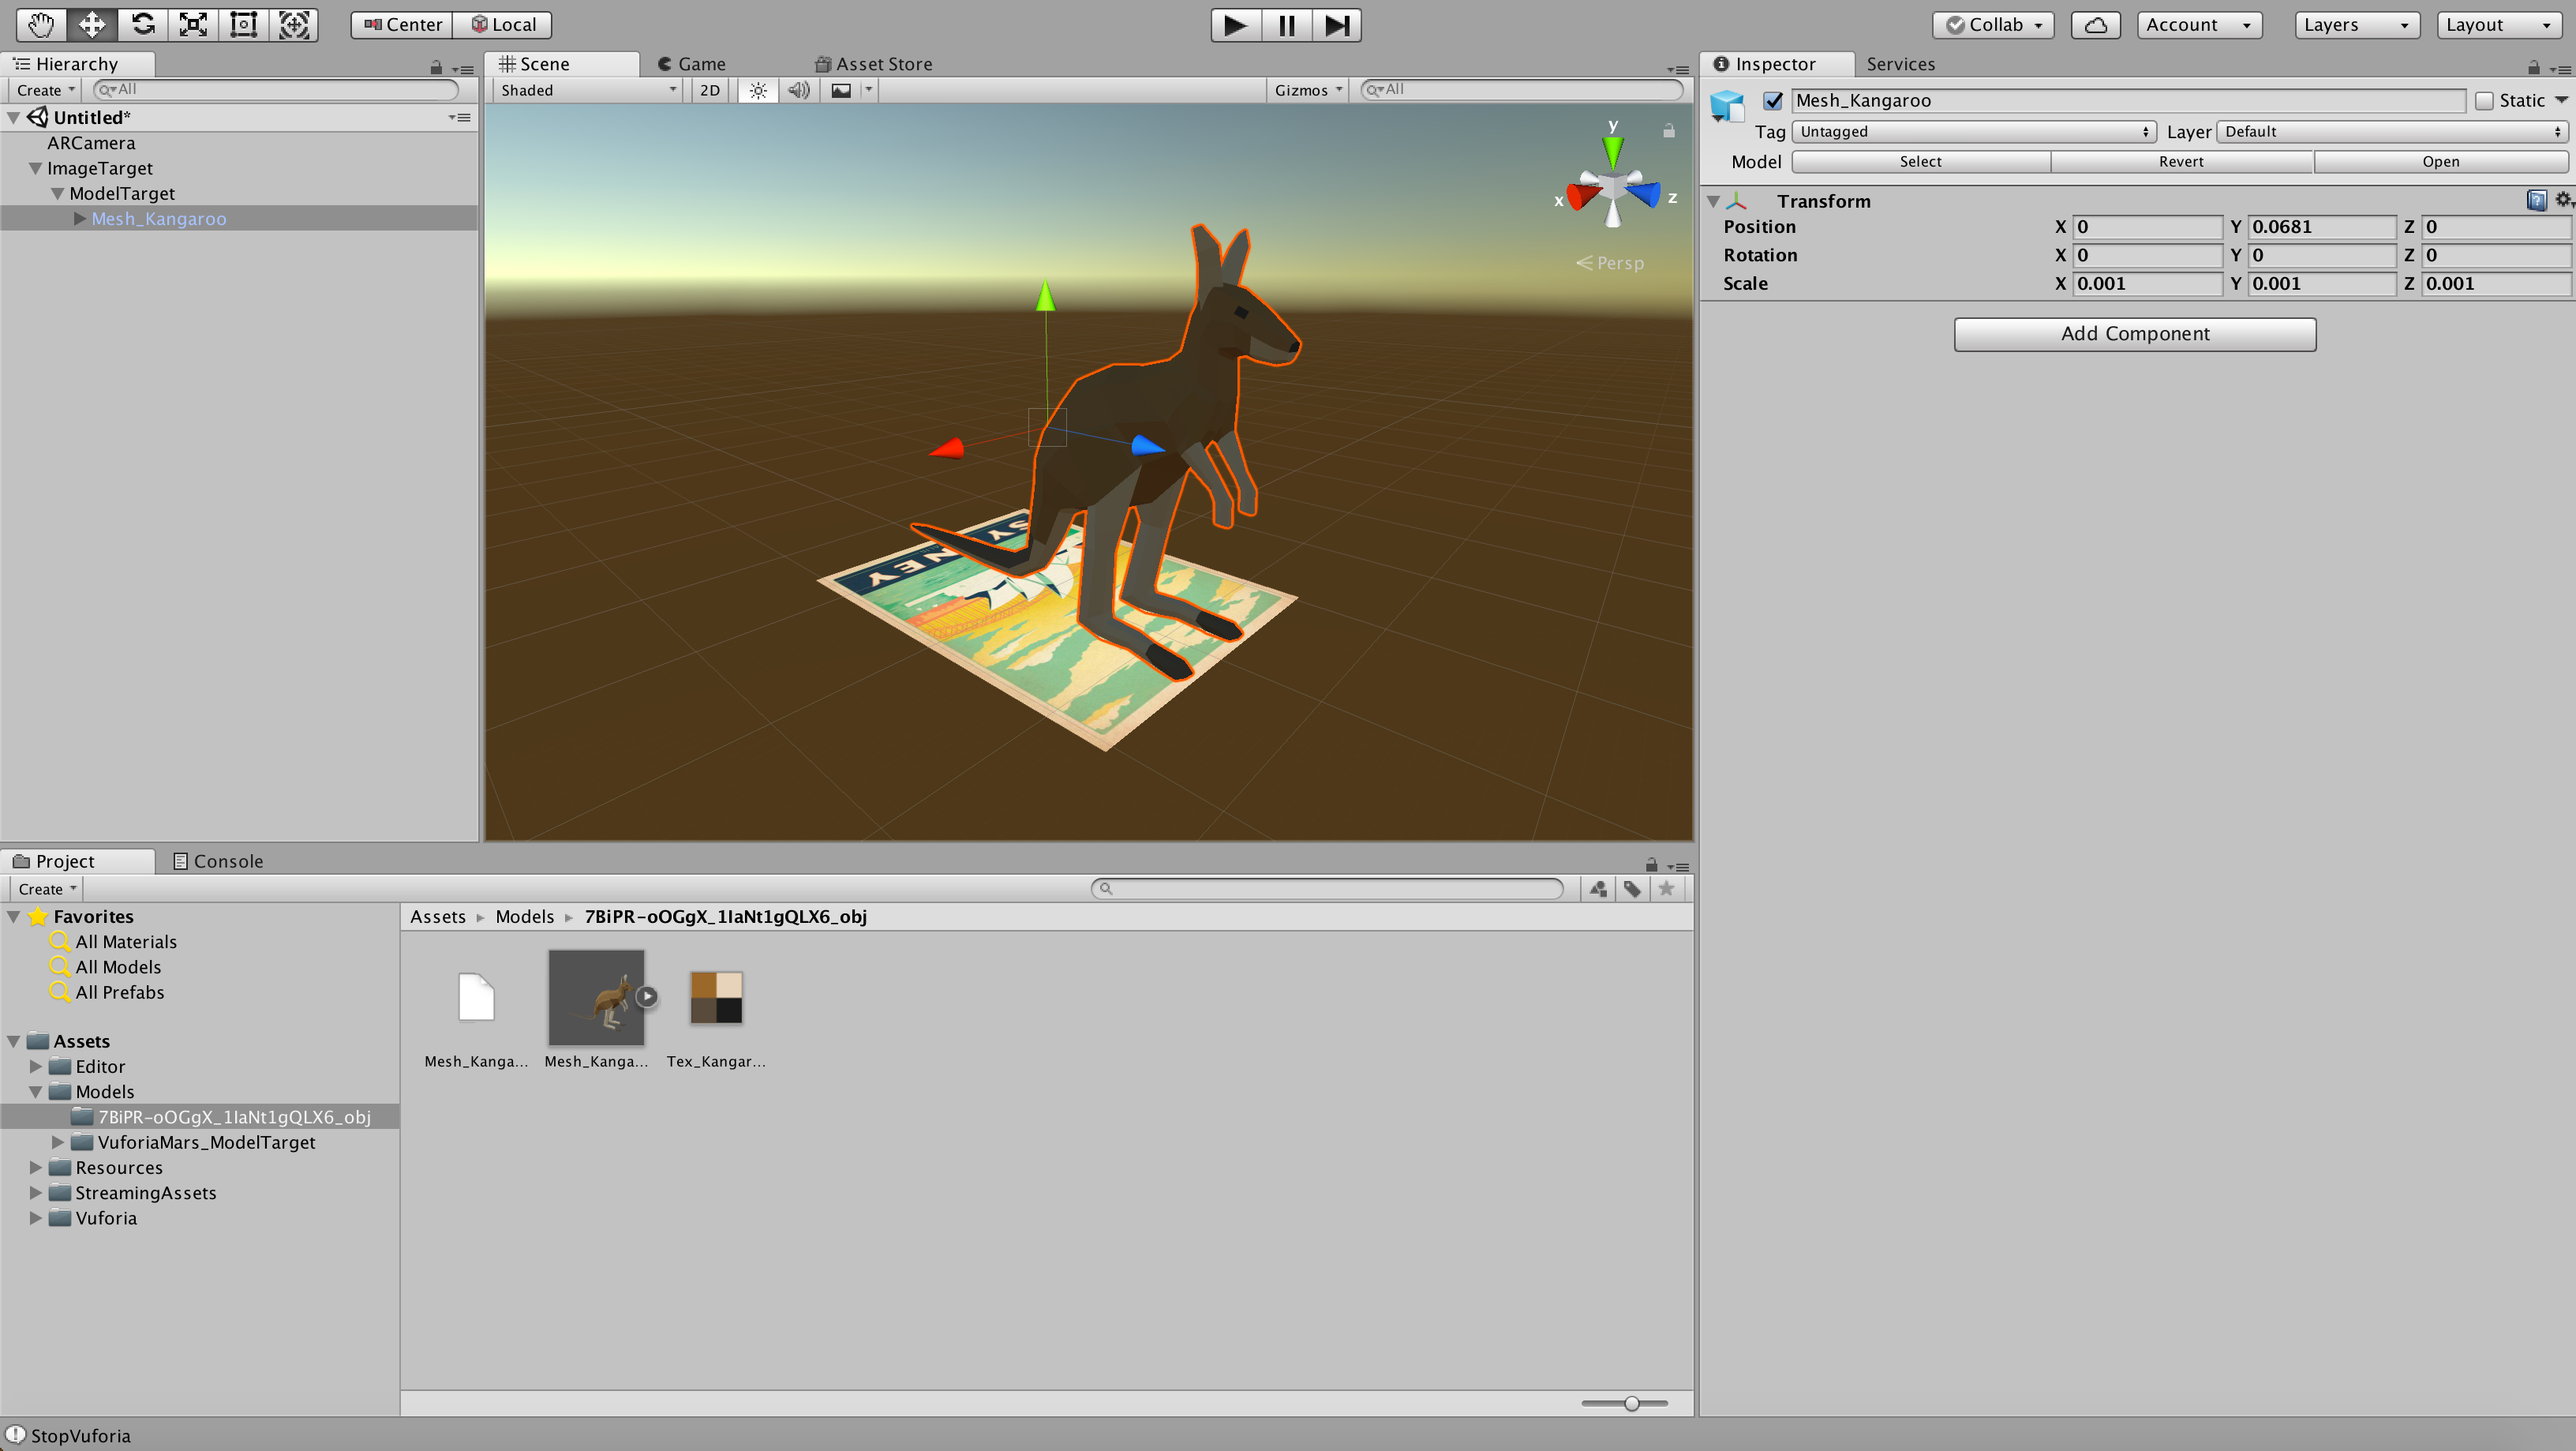Expand Mesh_Kangaroo in Hierarchy
Viewport: 2576px width, 1451px height.
(x=79, y=218)
